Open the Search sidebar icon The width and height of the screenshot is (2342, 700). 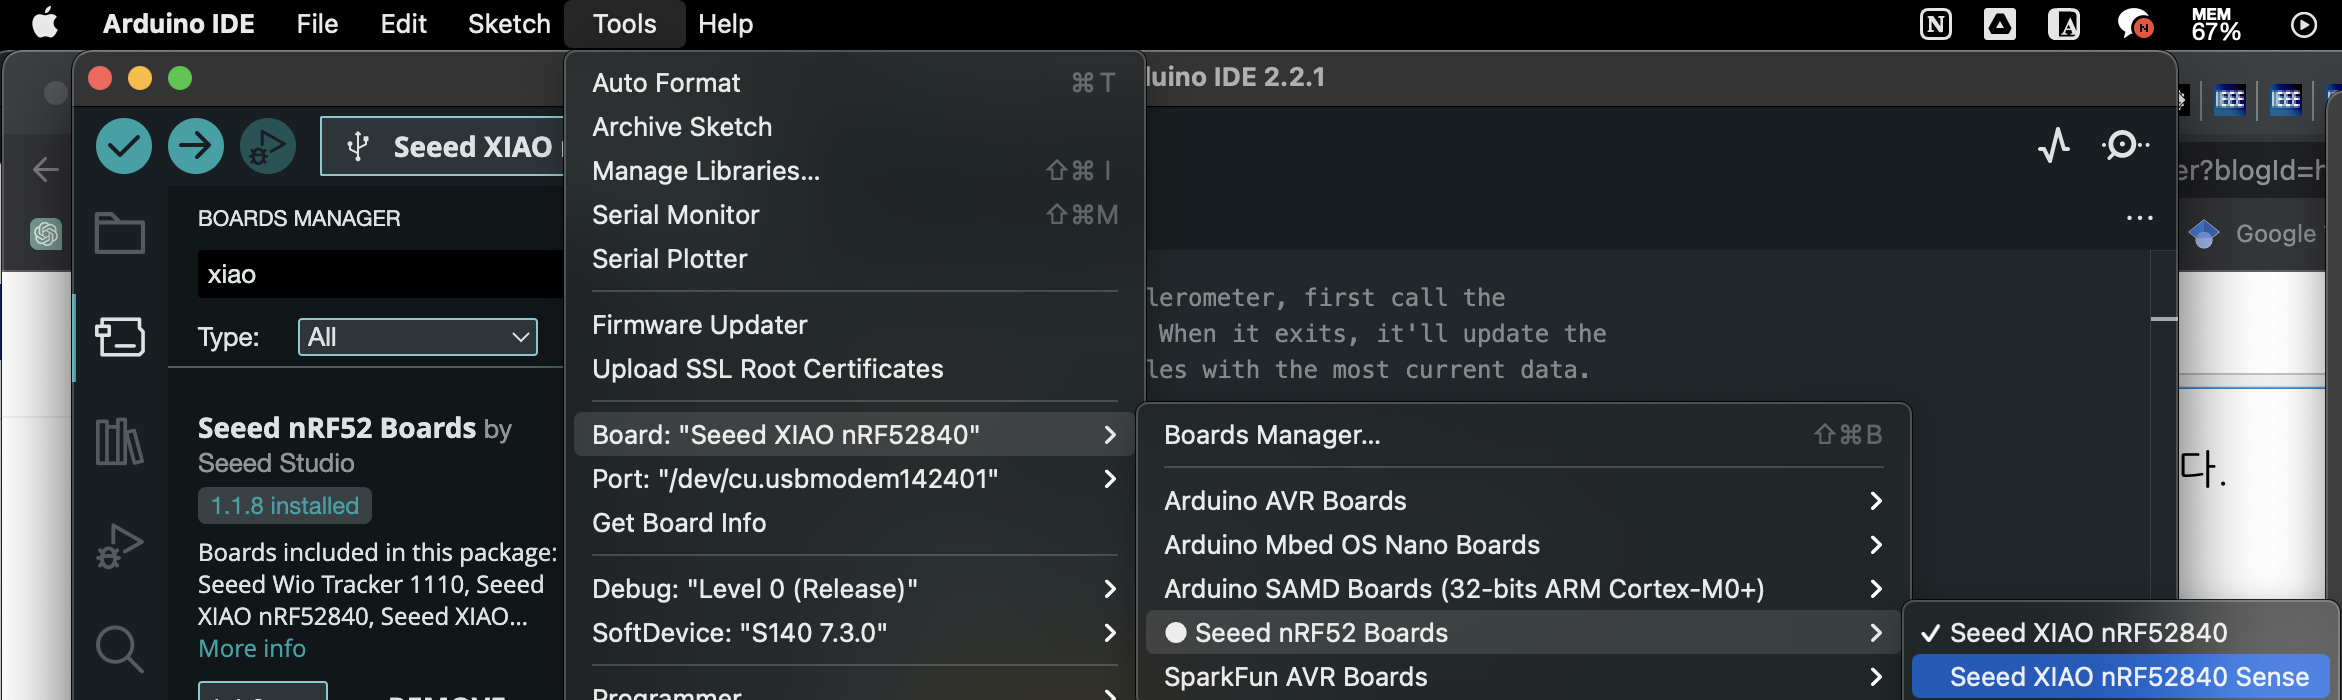pos(120,649)
